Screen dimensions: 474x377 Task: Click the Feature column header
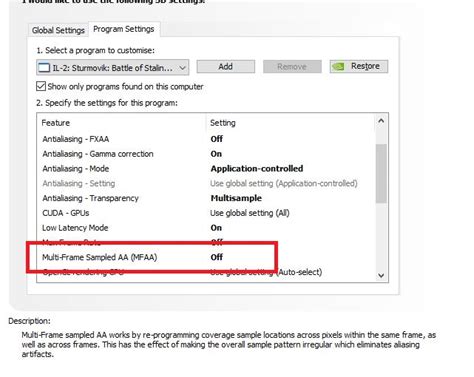coord(56,123)
